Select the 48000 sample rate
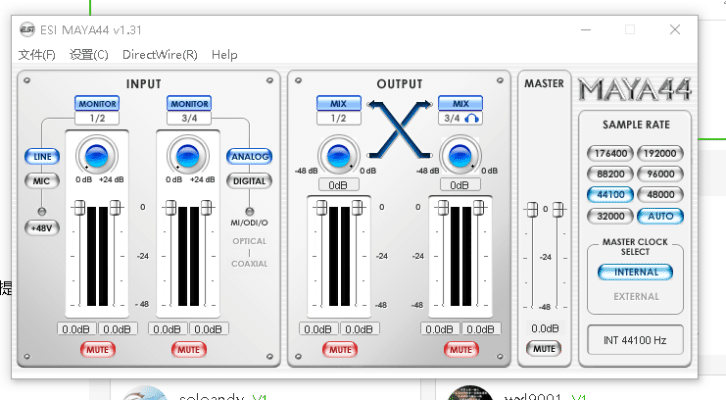This screenshot has height=400, width=726. (x=661, y=196)
